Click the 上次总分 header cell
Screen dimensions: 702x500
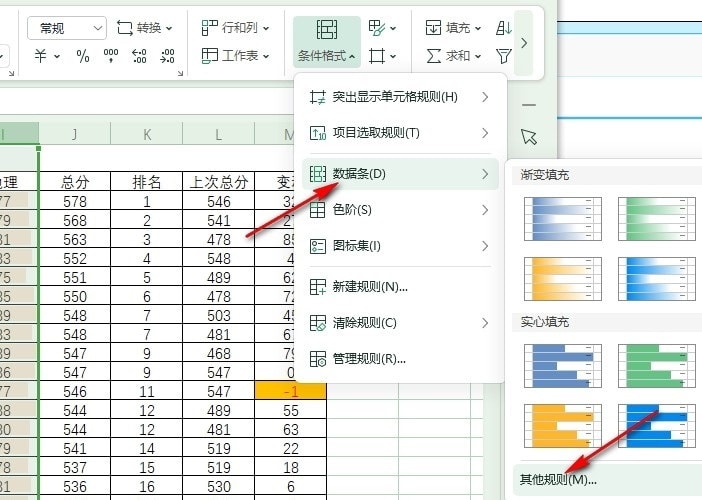218,182
